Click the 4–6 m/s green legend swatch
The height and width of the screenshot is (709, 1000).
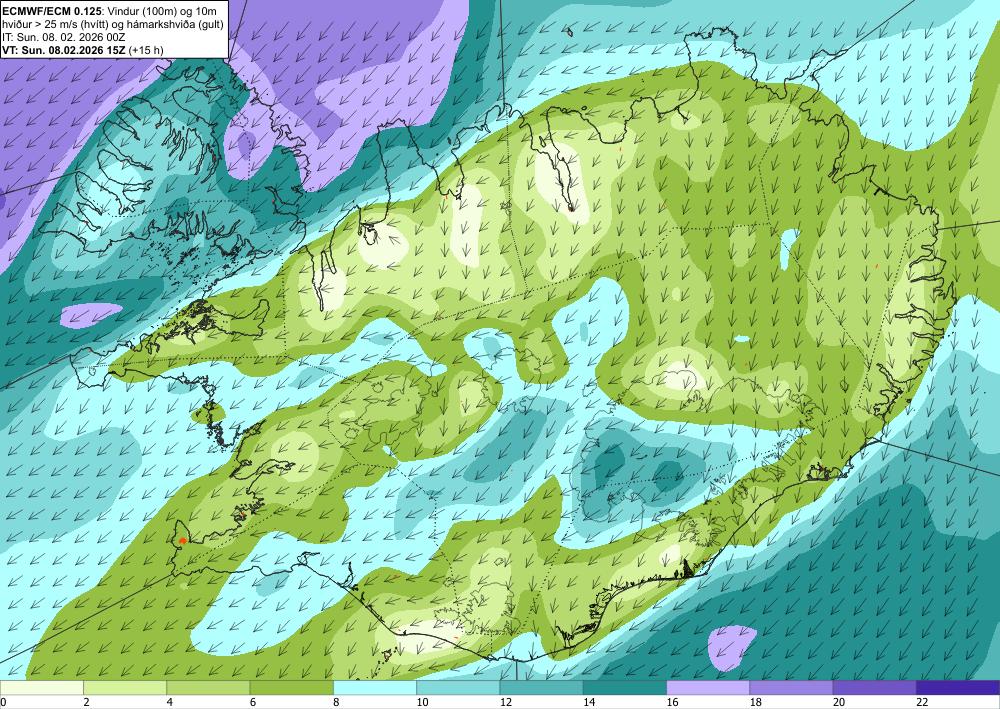tap(208, 687)
